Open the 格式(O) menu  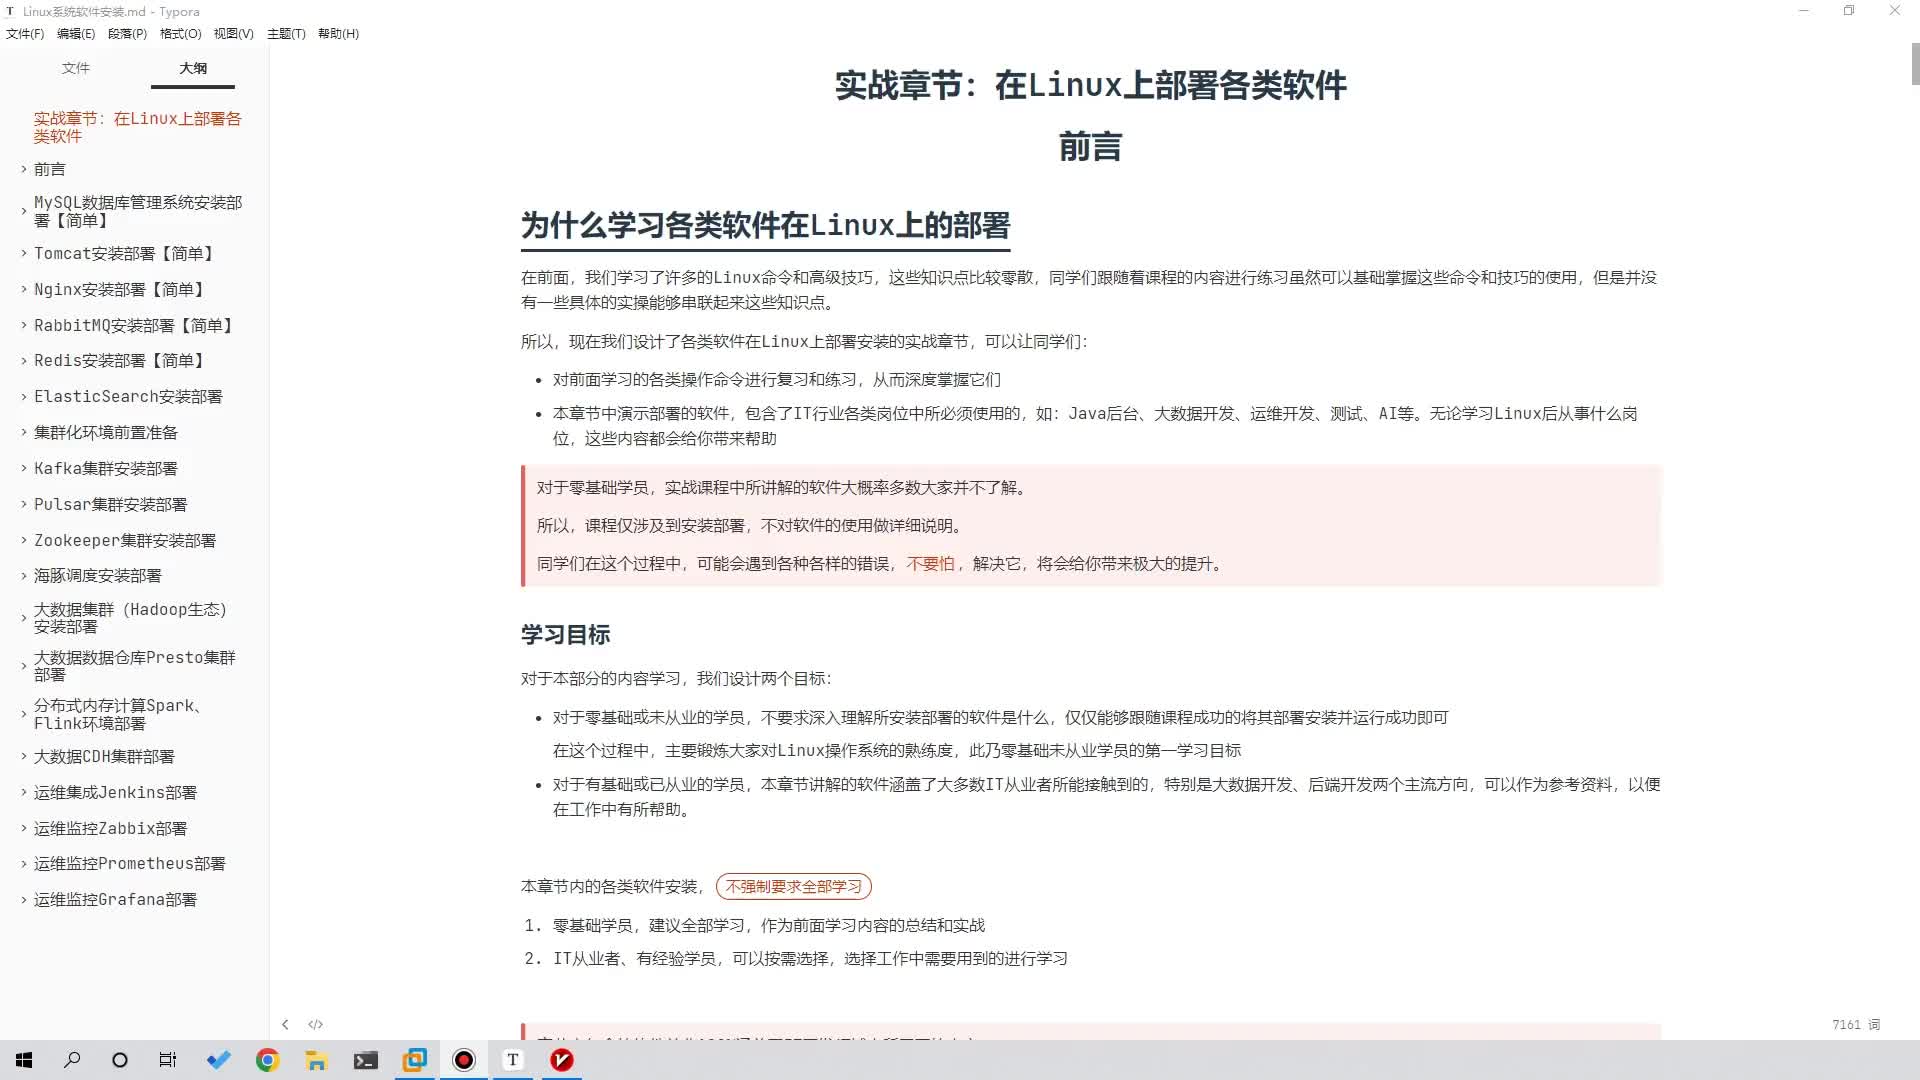[x=180, y=33]
